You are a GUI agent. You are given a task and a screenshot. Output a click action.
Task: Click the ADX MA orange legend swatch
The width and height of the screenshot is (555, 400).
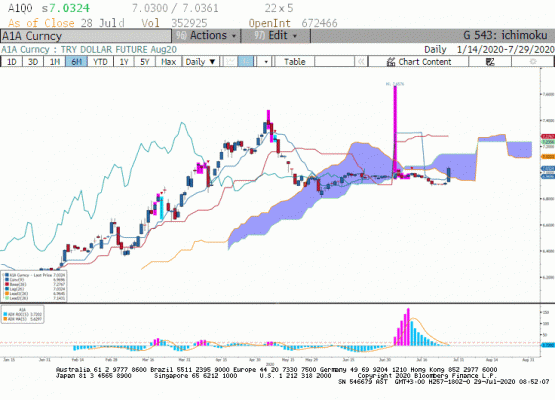(5, 319)
